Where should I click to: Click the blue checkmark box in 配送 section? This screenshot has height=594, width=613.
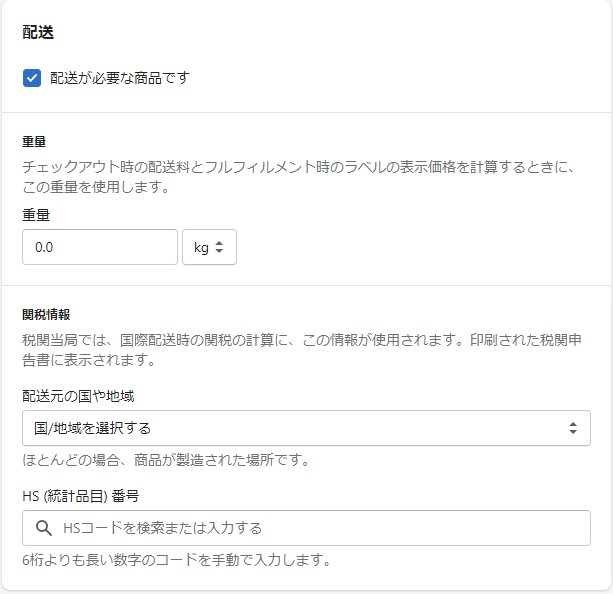tap(32, 78)
